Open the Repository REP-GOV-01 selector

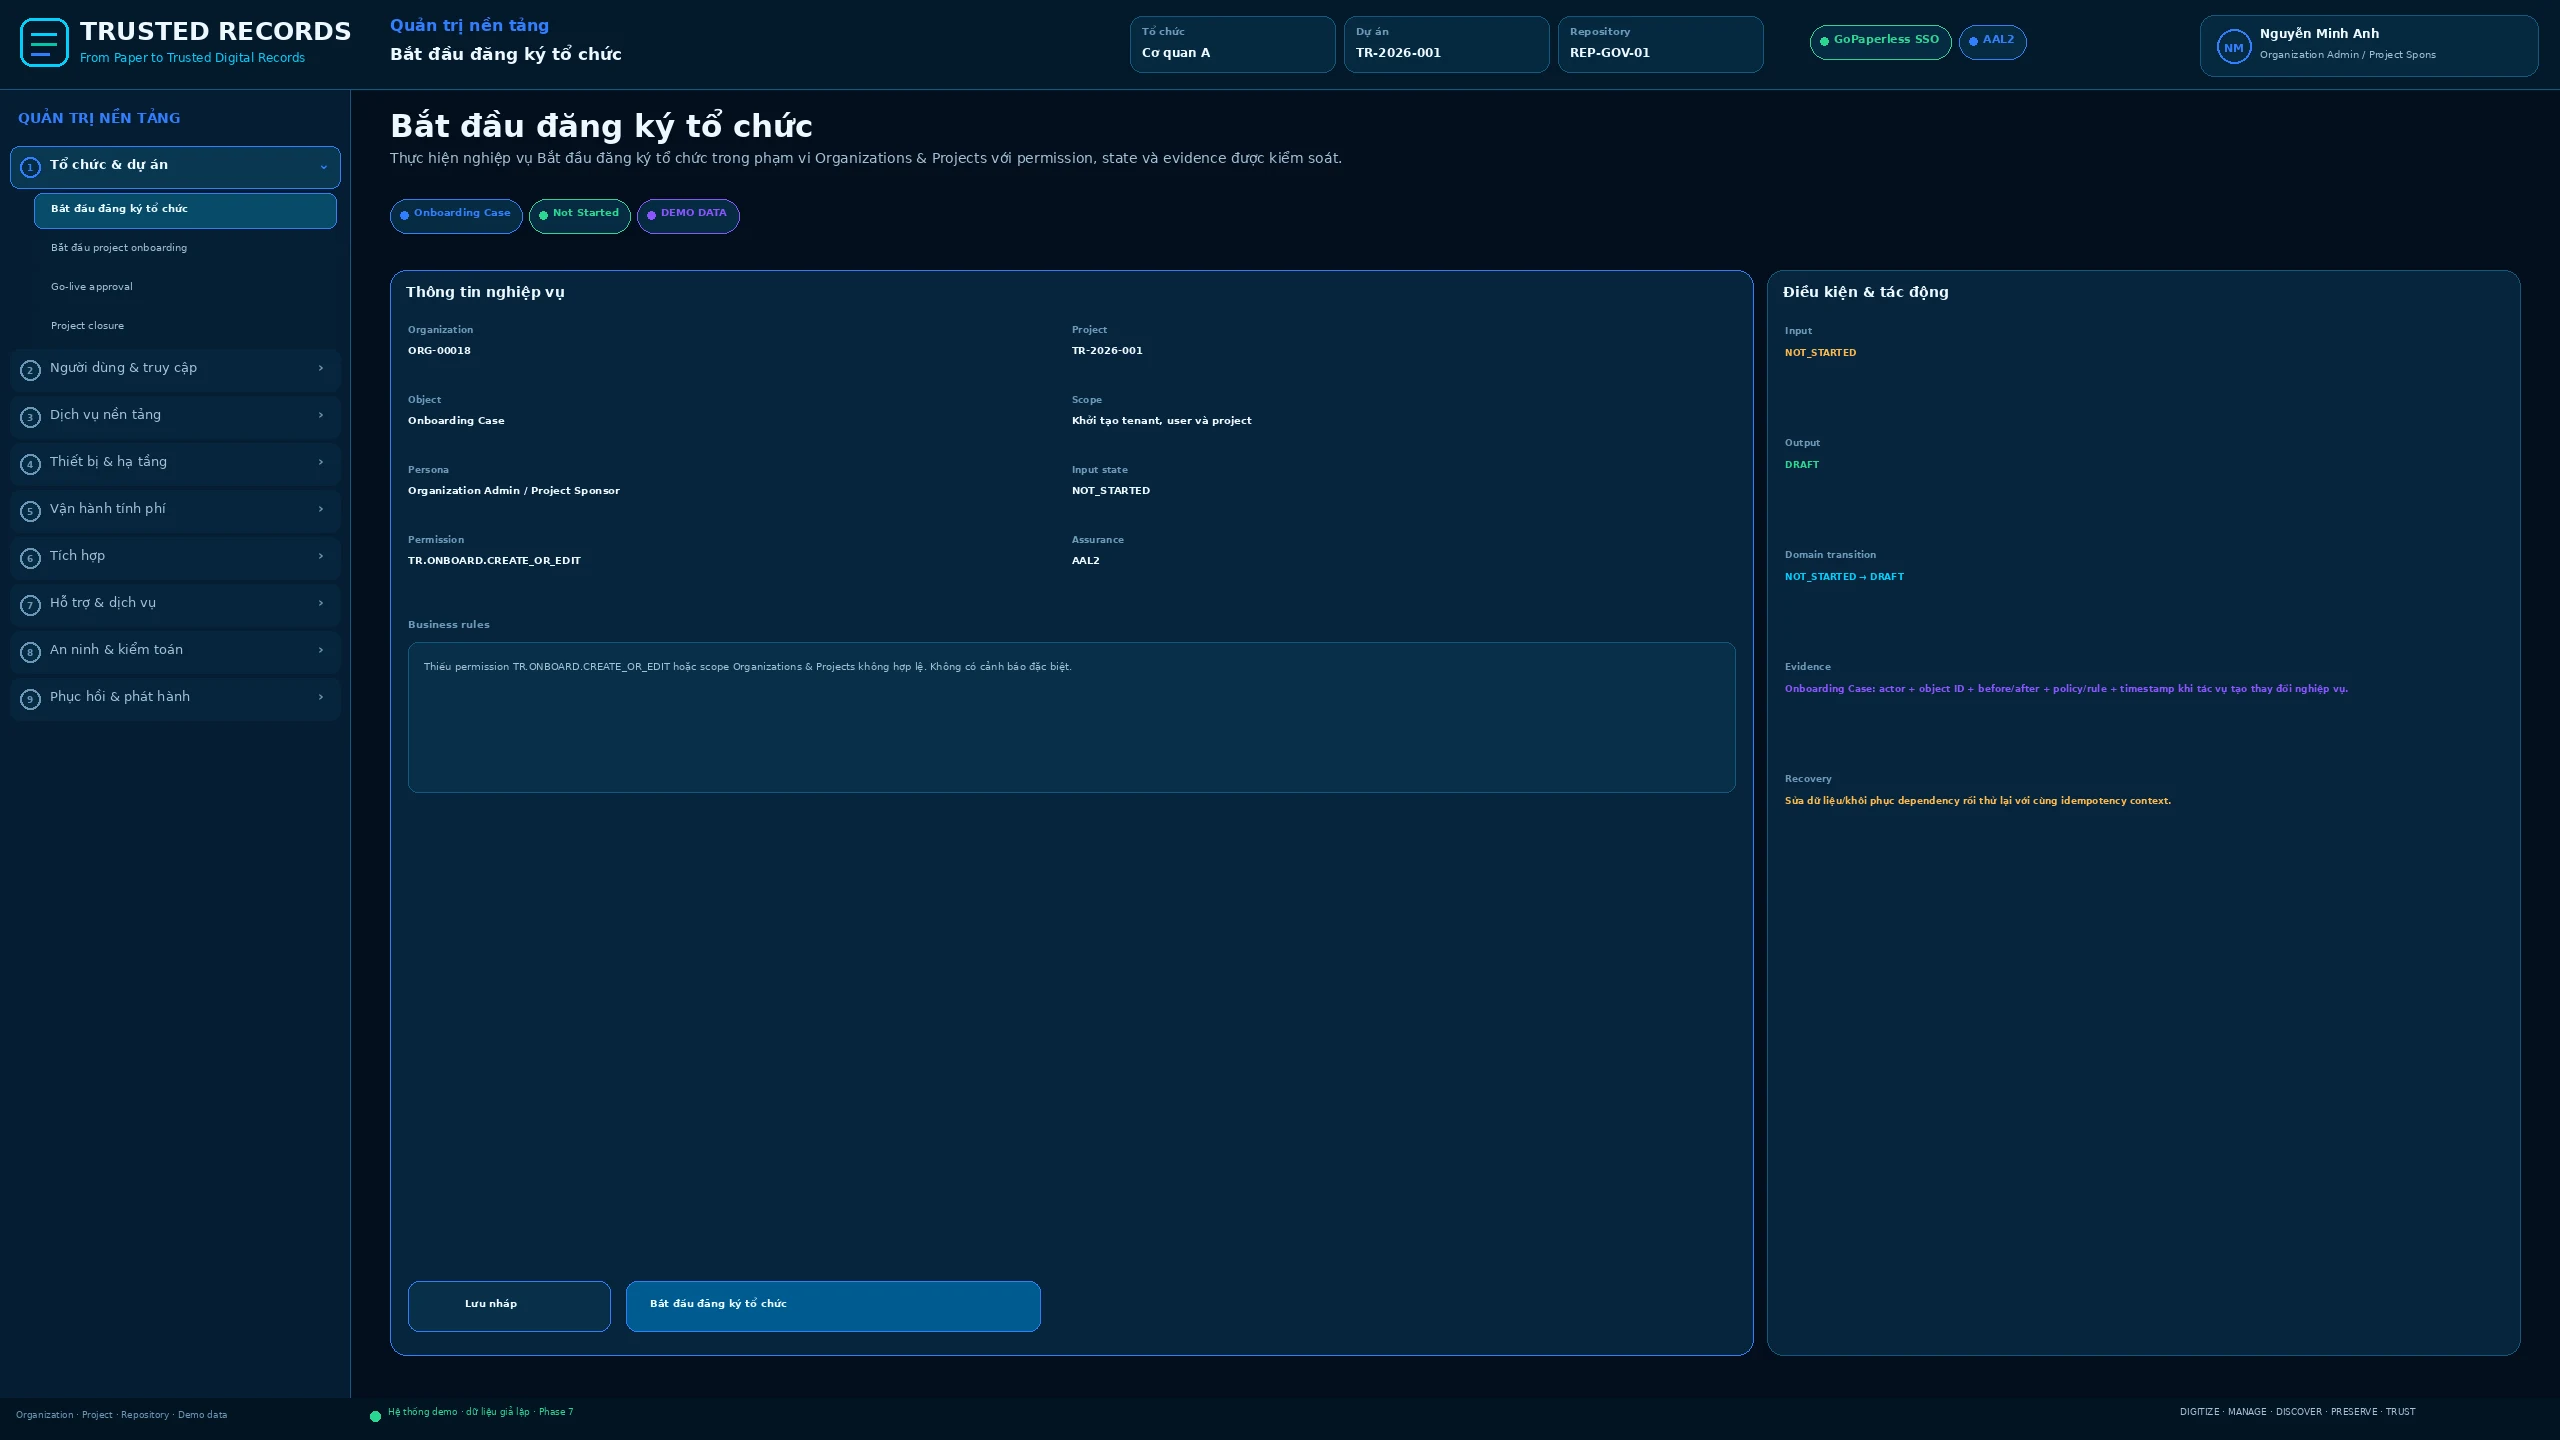pyautogui.click(x=1660, y=44)
